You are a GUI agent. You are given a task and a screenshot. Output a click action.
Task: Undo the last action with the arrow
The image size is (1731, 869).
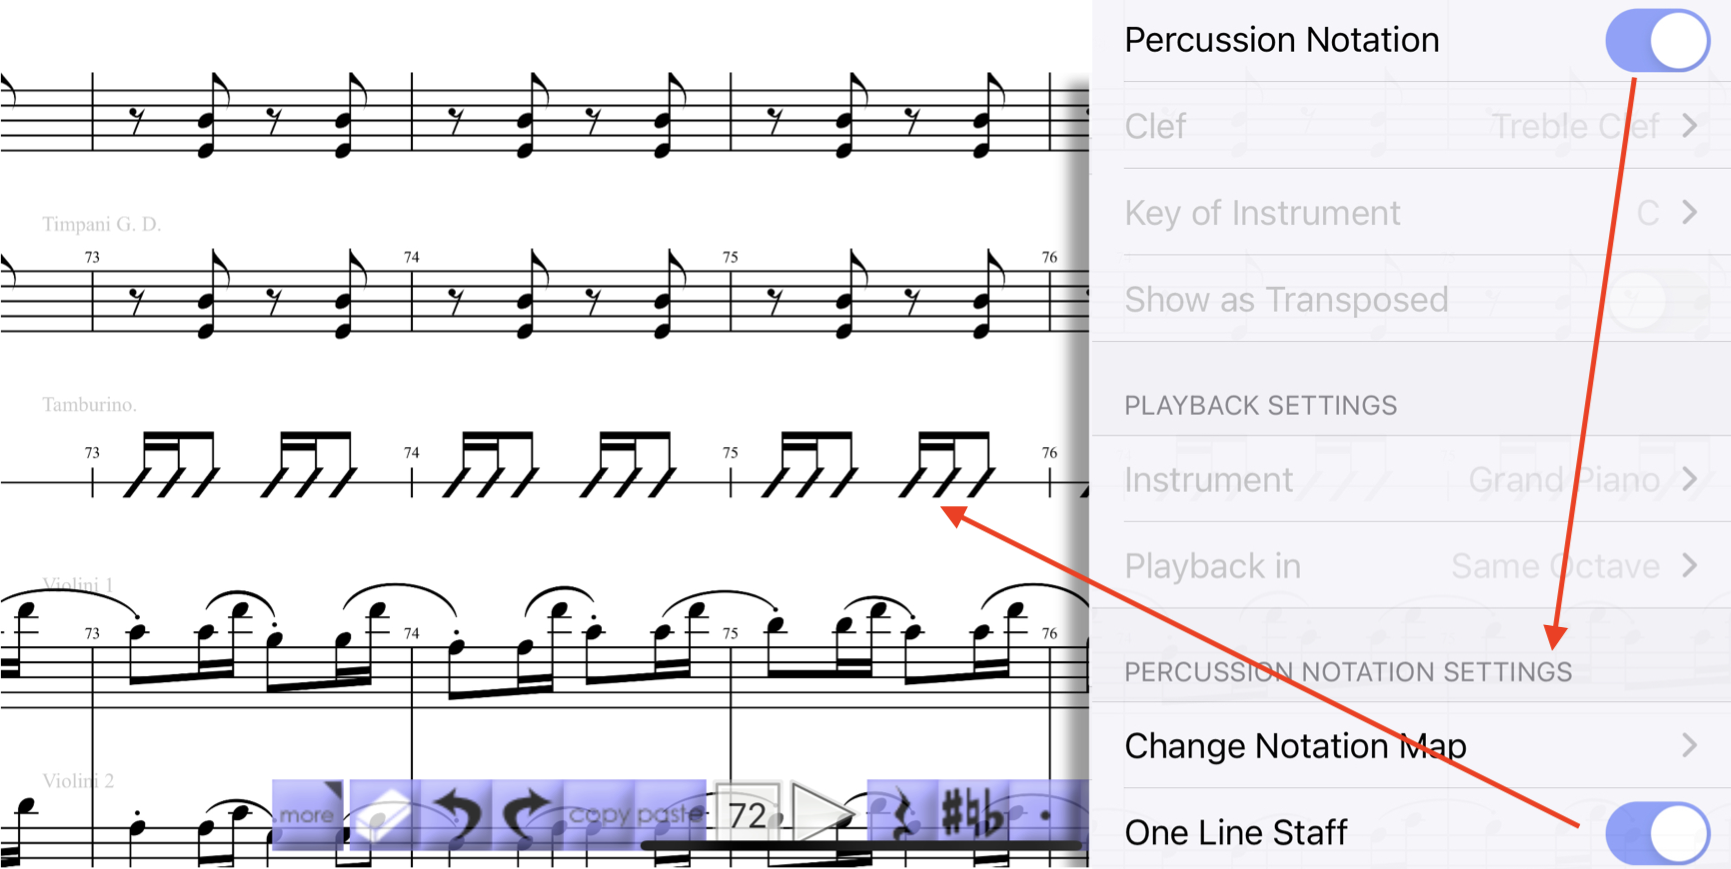[456, 815]
